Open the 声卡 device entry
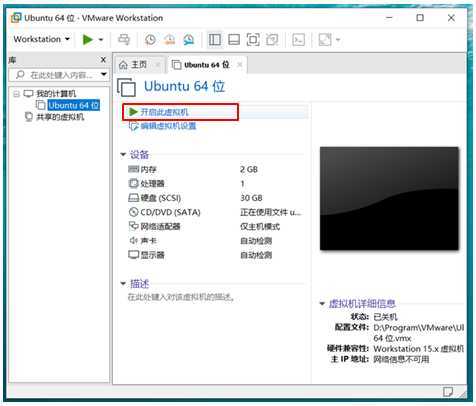This screenshot has width=476, height=406. 148,241
